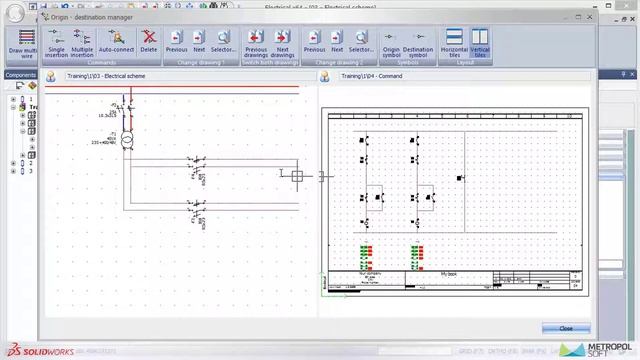Viewport: 640px width, 360px height.
Task: Maximize the Origin-destination manager window
Action: click(578, 17)
